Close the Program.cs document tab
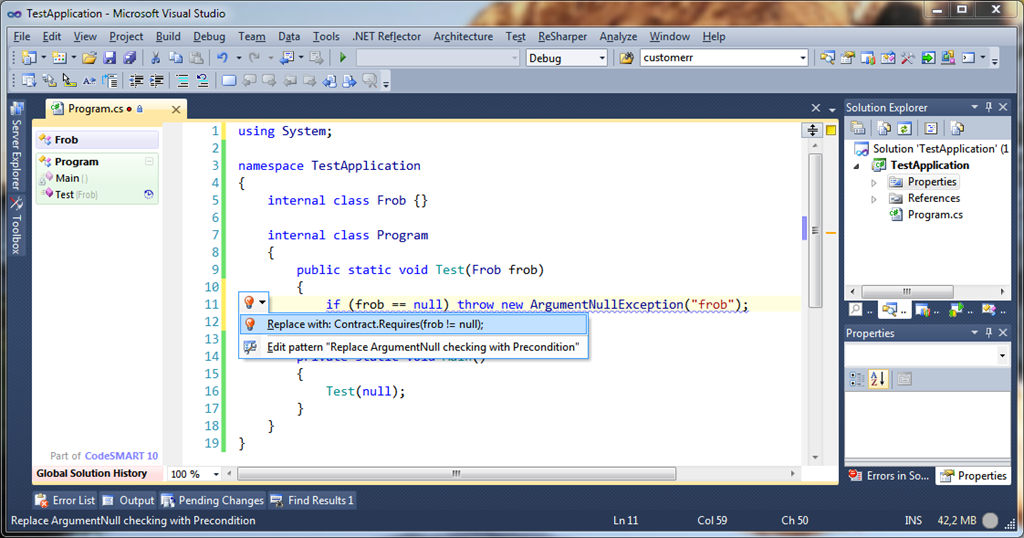 176,109
